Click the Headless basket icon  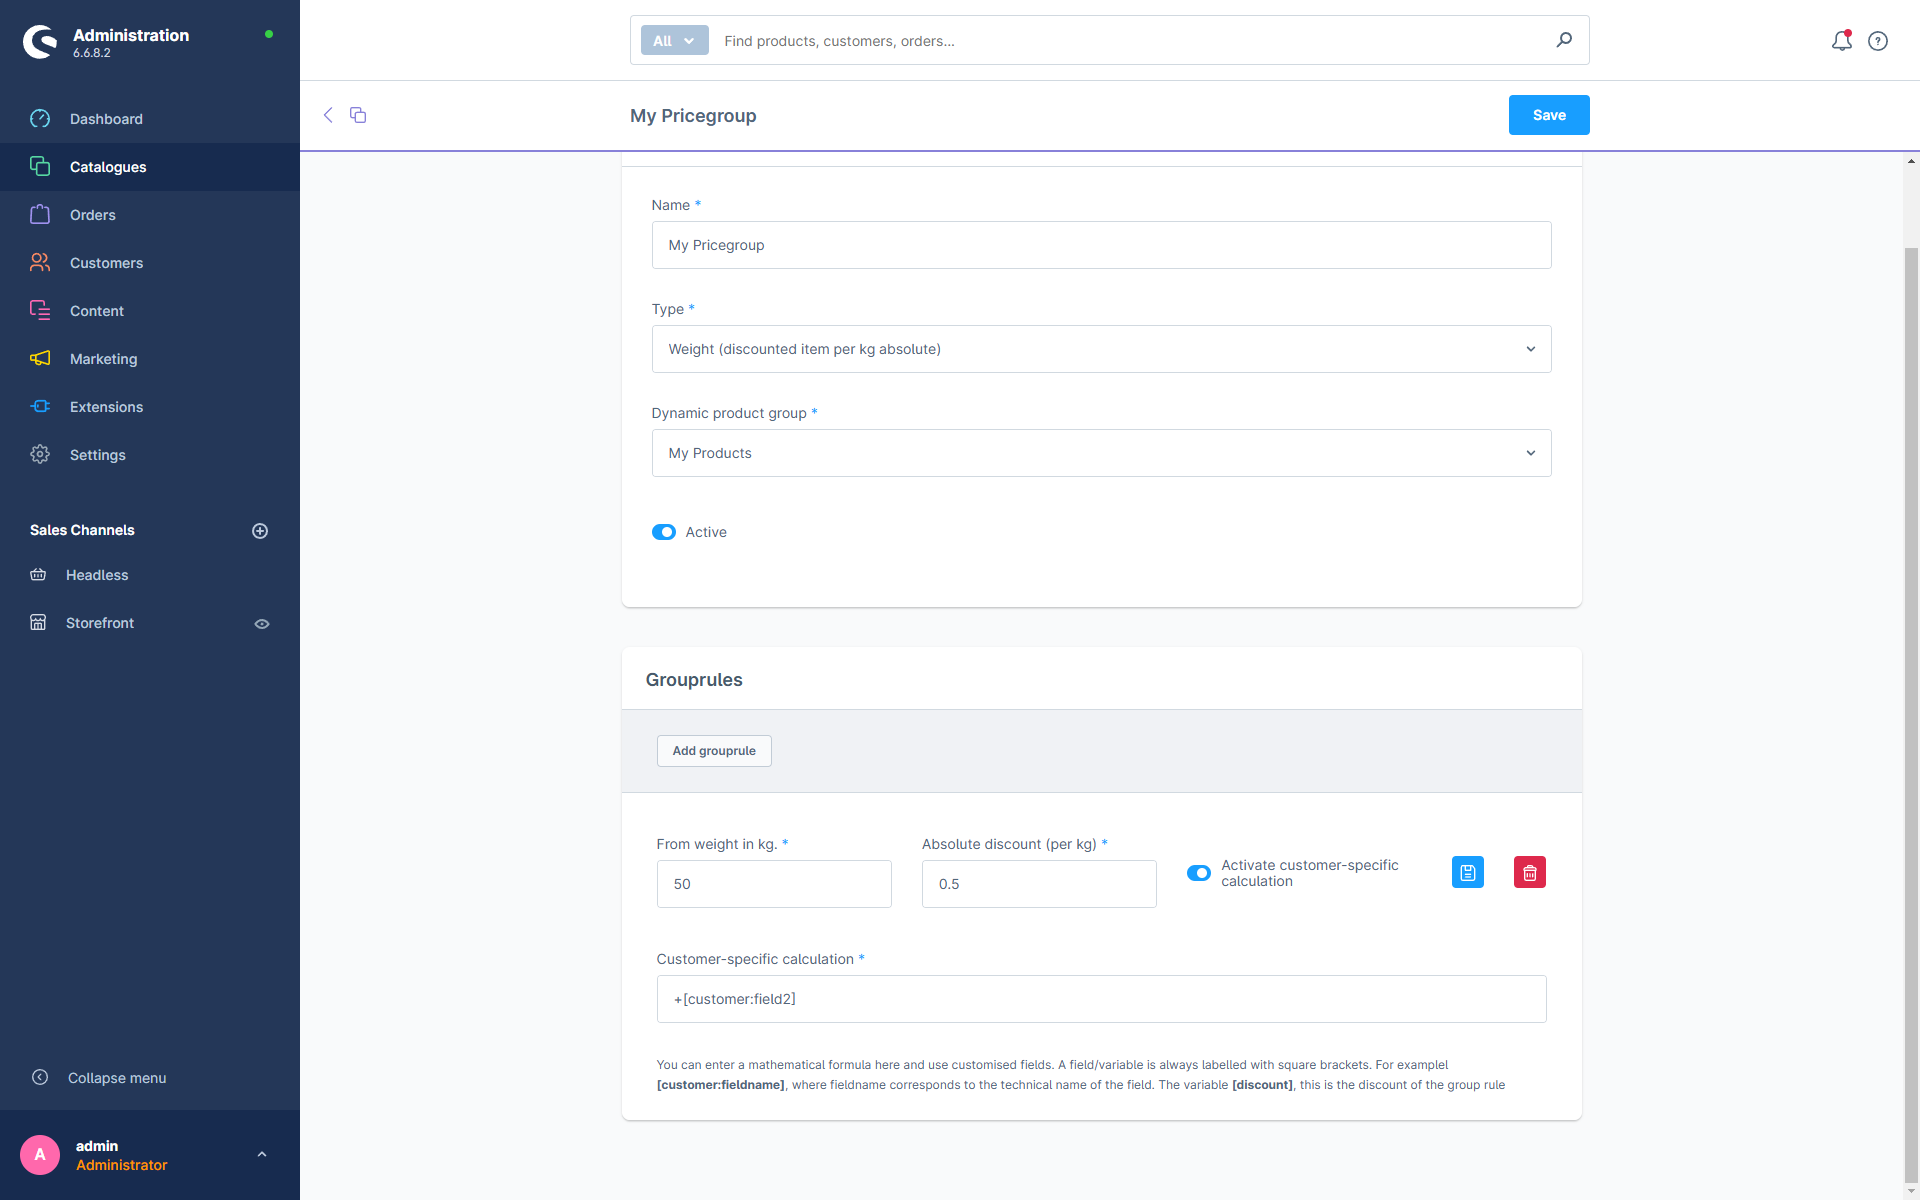pos(38,574)
